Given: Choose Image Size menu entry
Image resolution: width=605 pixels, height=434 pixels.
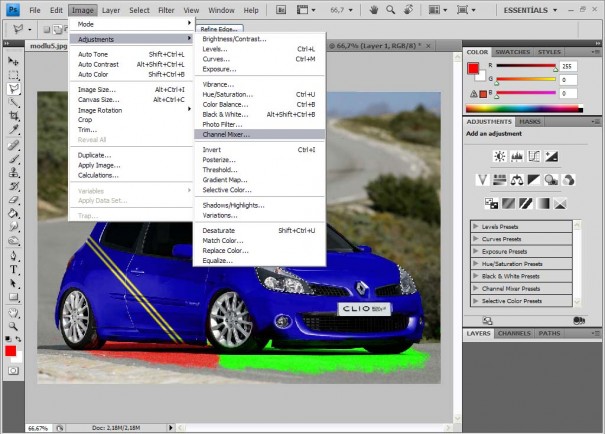Looking at the screenshot, I should pos(131,90).
